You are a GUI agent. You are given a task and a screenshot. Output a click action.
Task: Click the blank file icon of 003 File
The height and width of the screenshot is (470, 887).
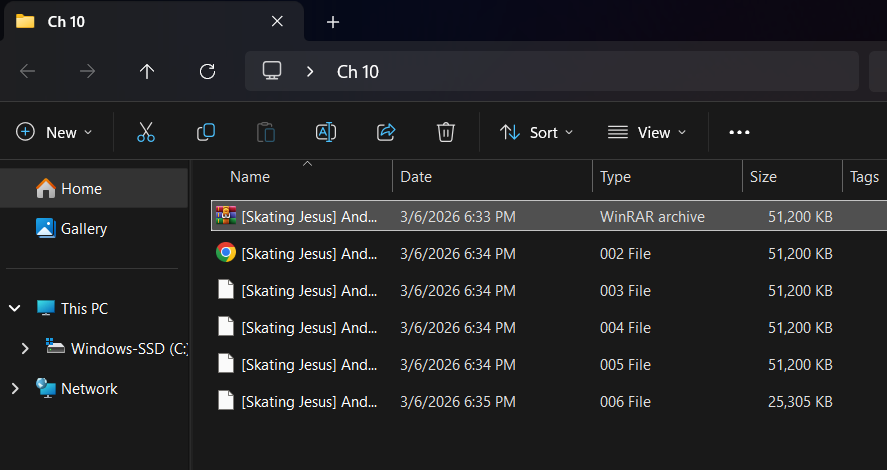[226, 290]
